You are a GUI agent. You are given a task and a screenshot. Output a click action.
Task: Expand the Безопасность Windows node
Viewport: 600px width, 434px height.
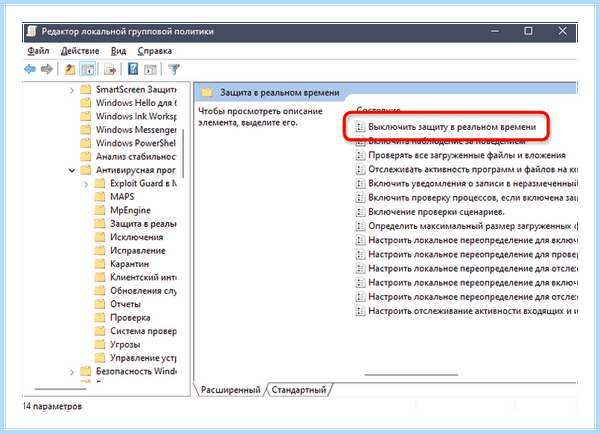(x=72, y=372)
